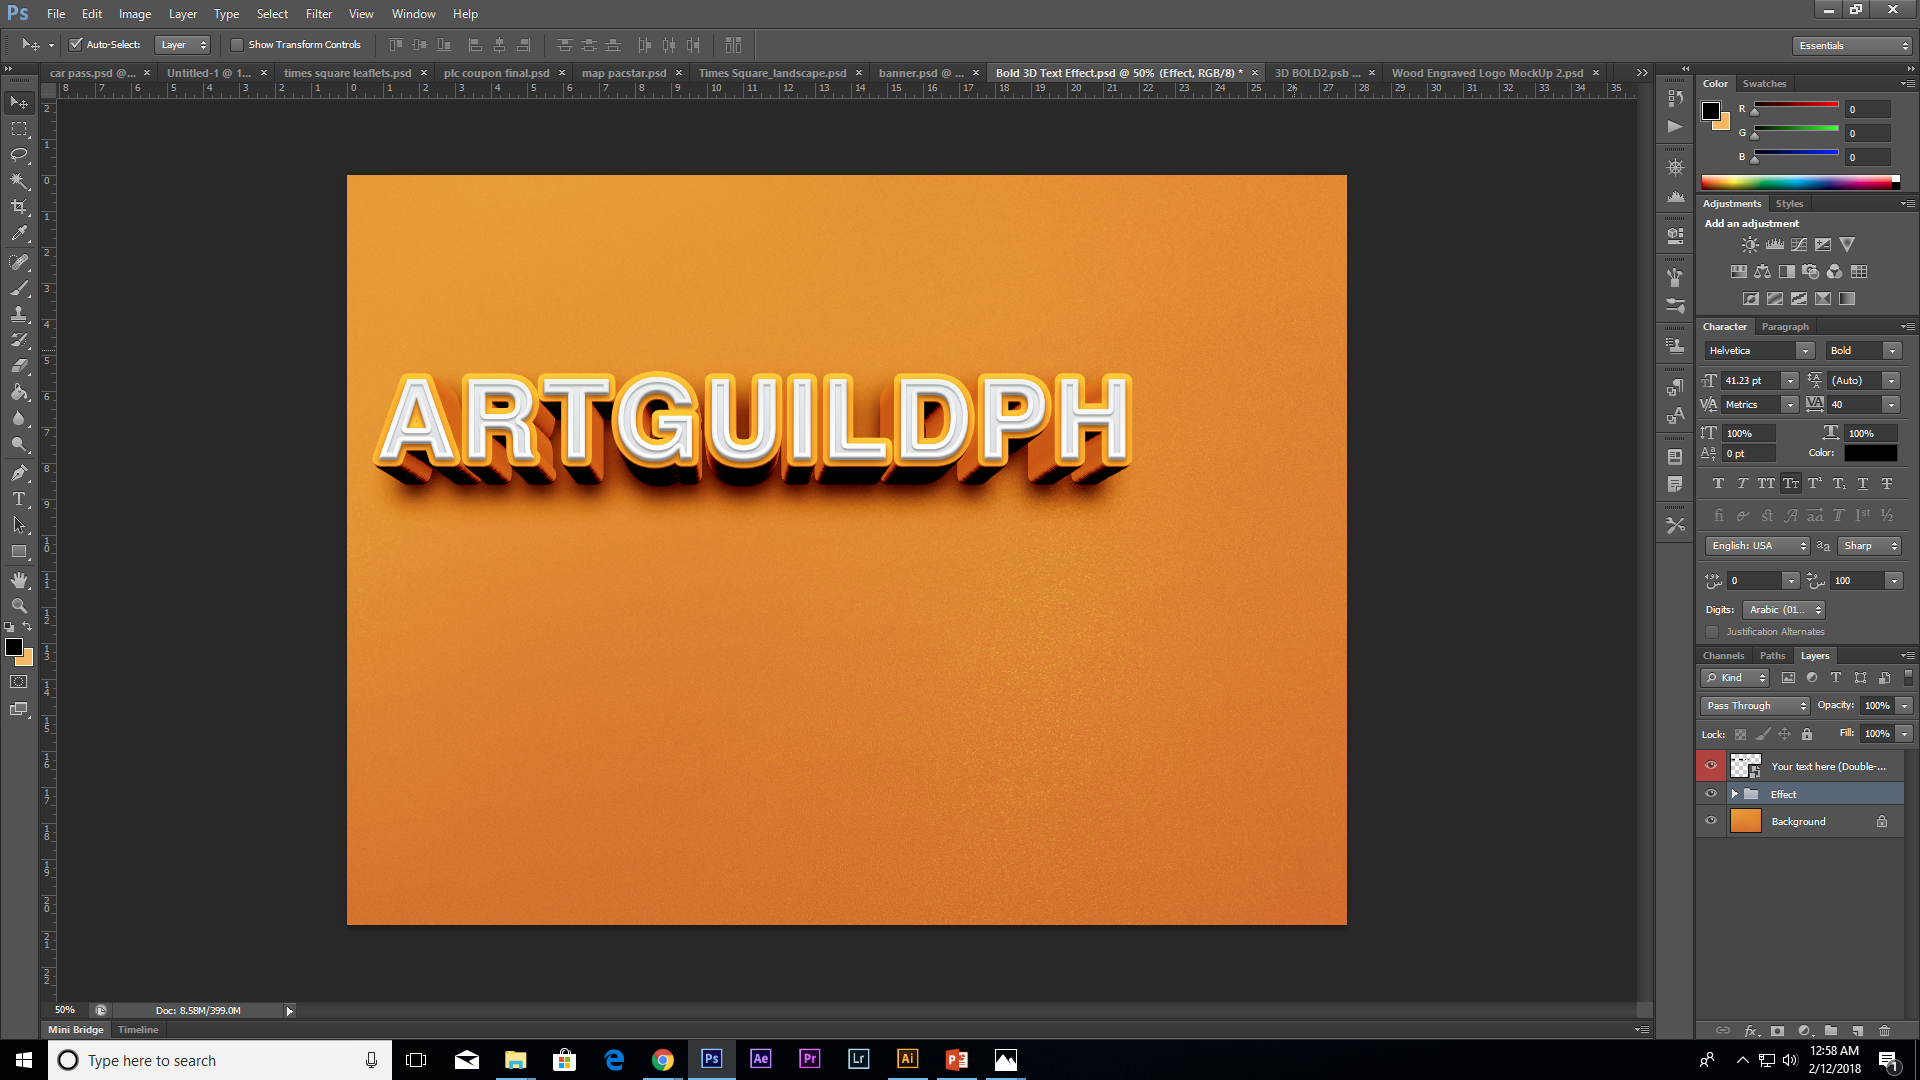This screenshot has width=1920, height=1080.
Task: Toggle Strikethrough text style
Action: pos(1887,483)
